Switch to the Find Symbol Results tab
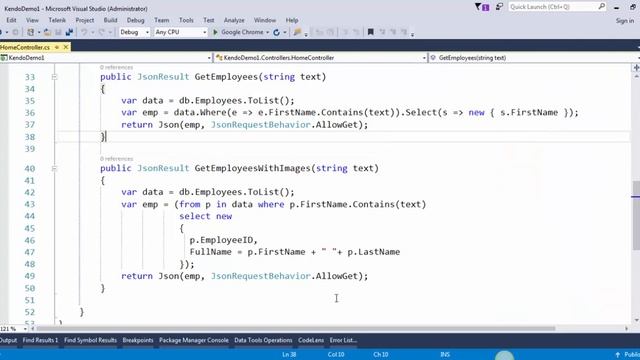The width and height of the screenshot is (640, 360). point(90,340)
